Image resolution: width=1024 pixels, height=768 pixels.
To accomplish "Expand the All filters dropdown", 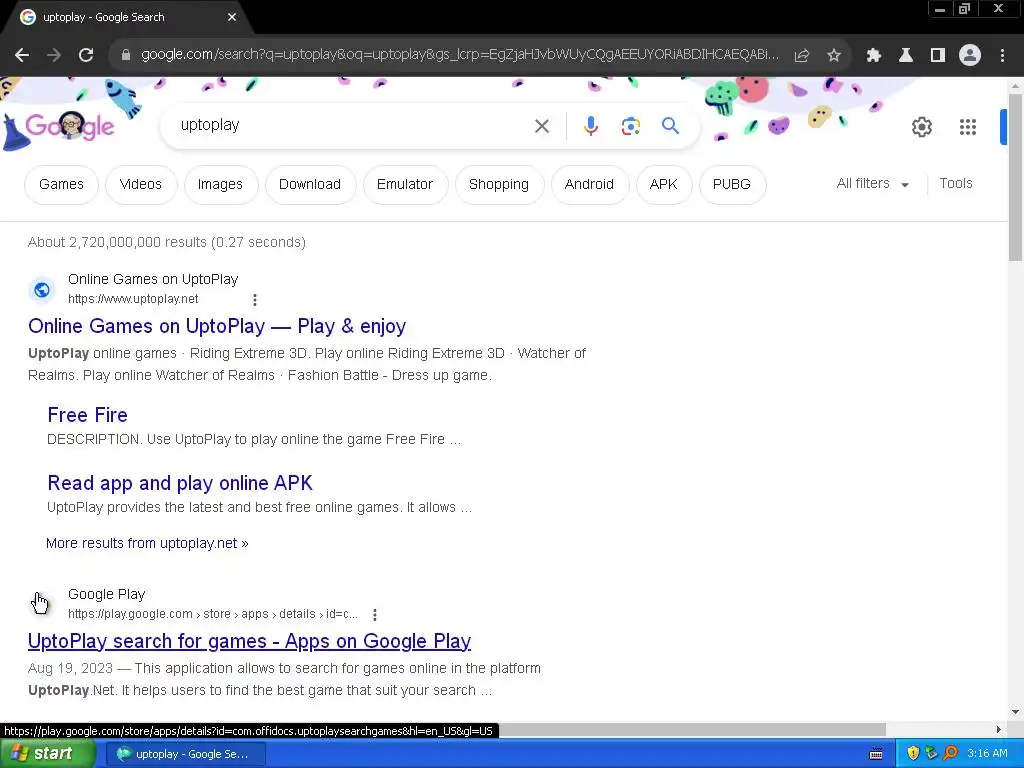I will coord(872,184).
